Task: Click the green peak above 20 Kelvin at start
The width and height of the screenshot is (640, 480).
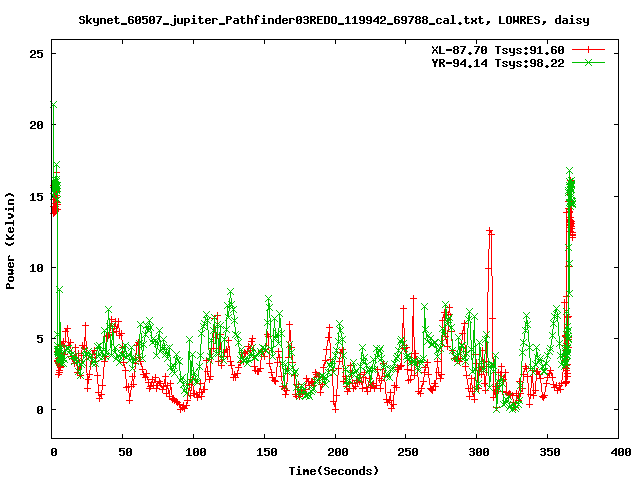Action: pos(53,105)
